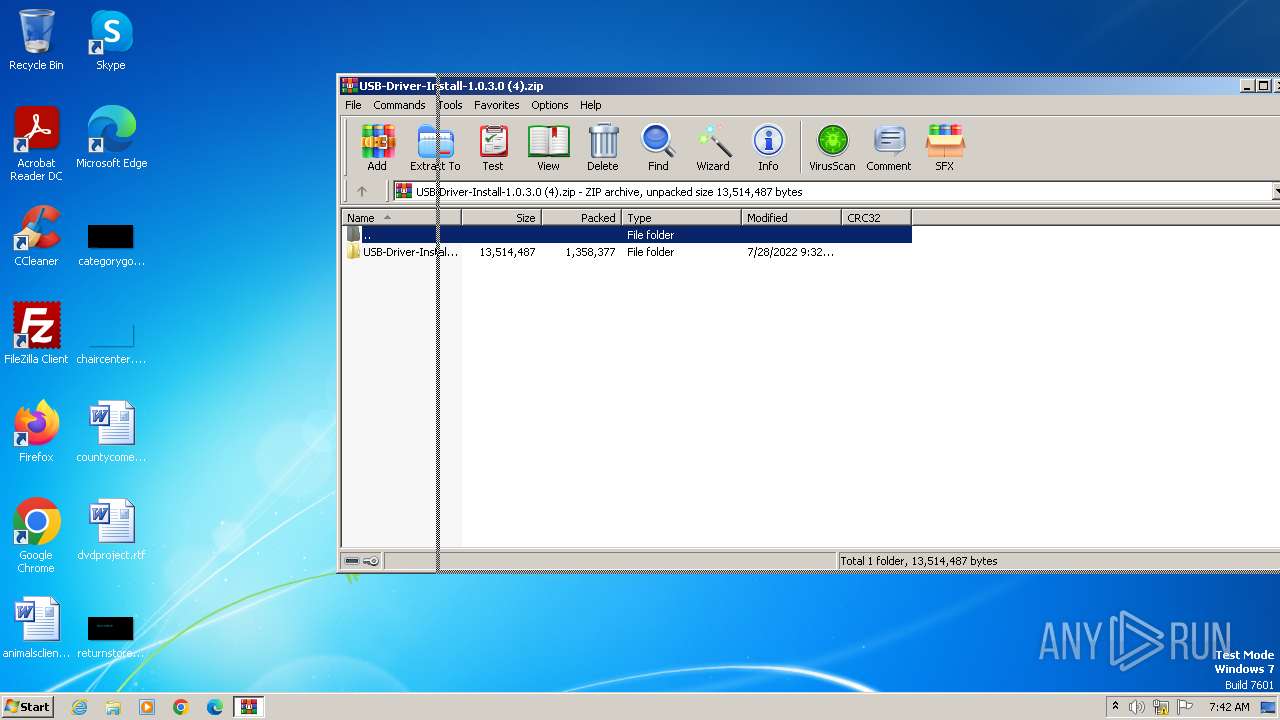Click the 13,514,487 size cell
The height and width of the screenshot is (720, 1280).
point(507,252)
